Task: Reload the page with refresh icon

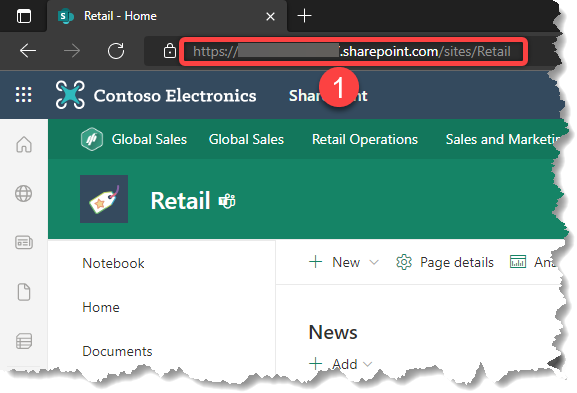Action: (116, 51)
